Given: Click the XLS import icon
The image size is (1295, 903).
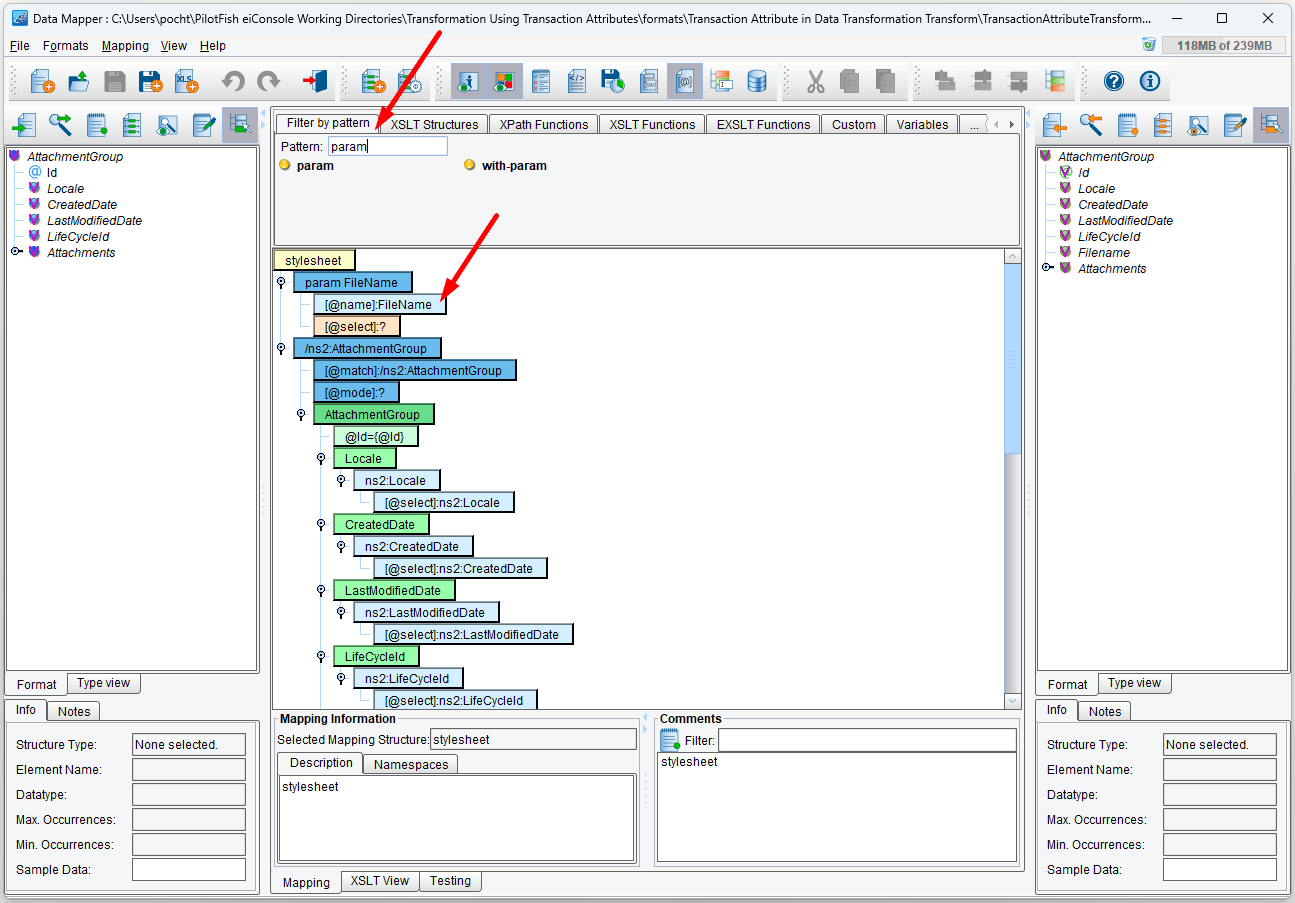Looking at the screenshot, I should point(186,81).
